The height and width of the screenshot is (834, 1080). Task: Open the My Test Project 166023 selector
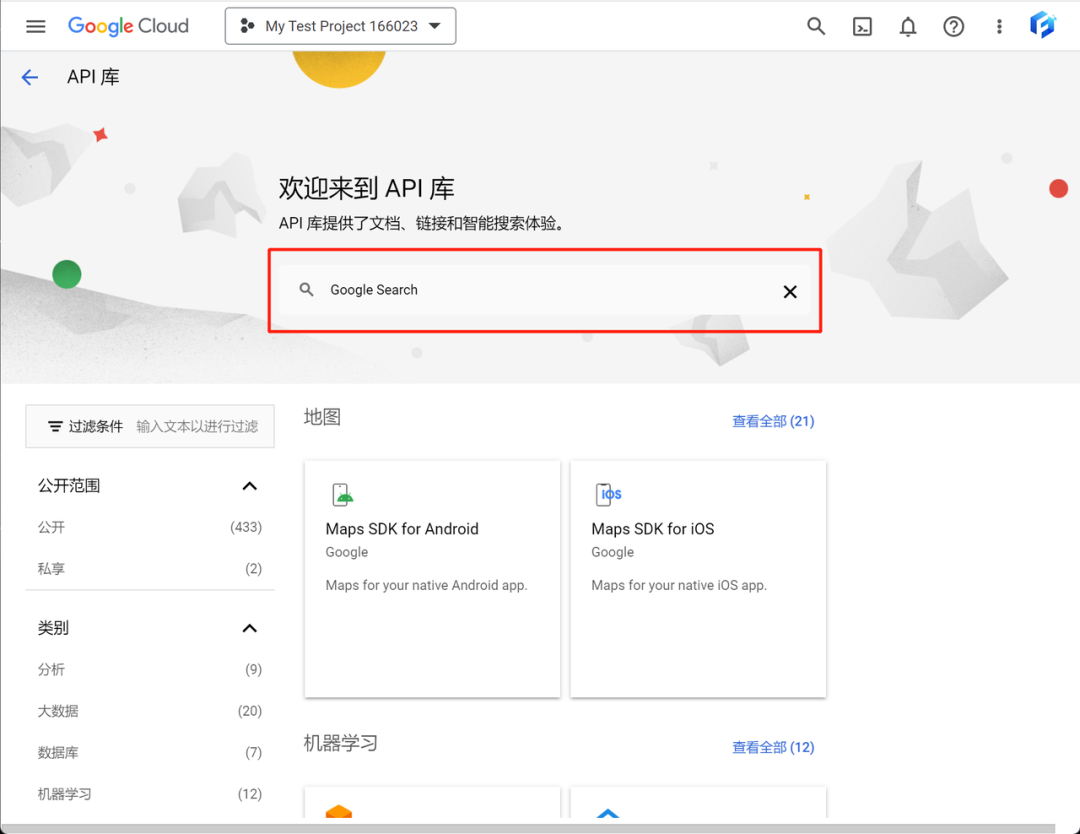340,26
